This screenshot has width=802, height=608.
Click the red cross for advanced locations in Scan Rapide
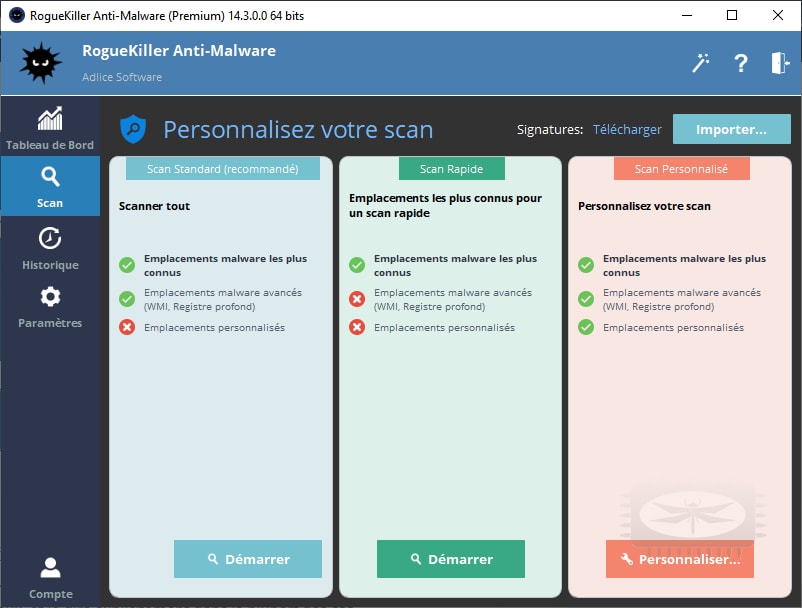[357, 299]
